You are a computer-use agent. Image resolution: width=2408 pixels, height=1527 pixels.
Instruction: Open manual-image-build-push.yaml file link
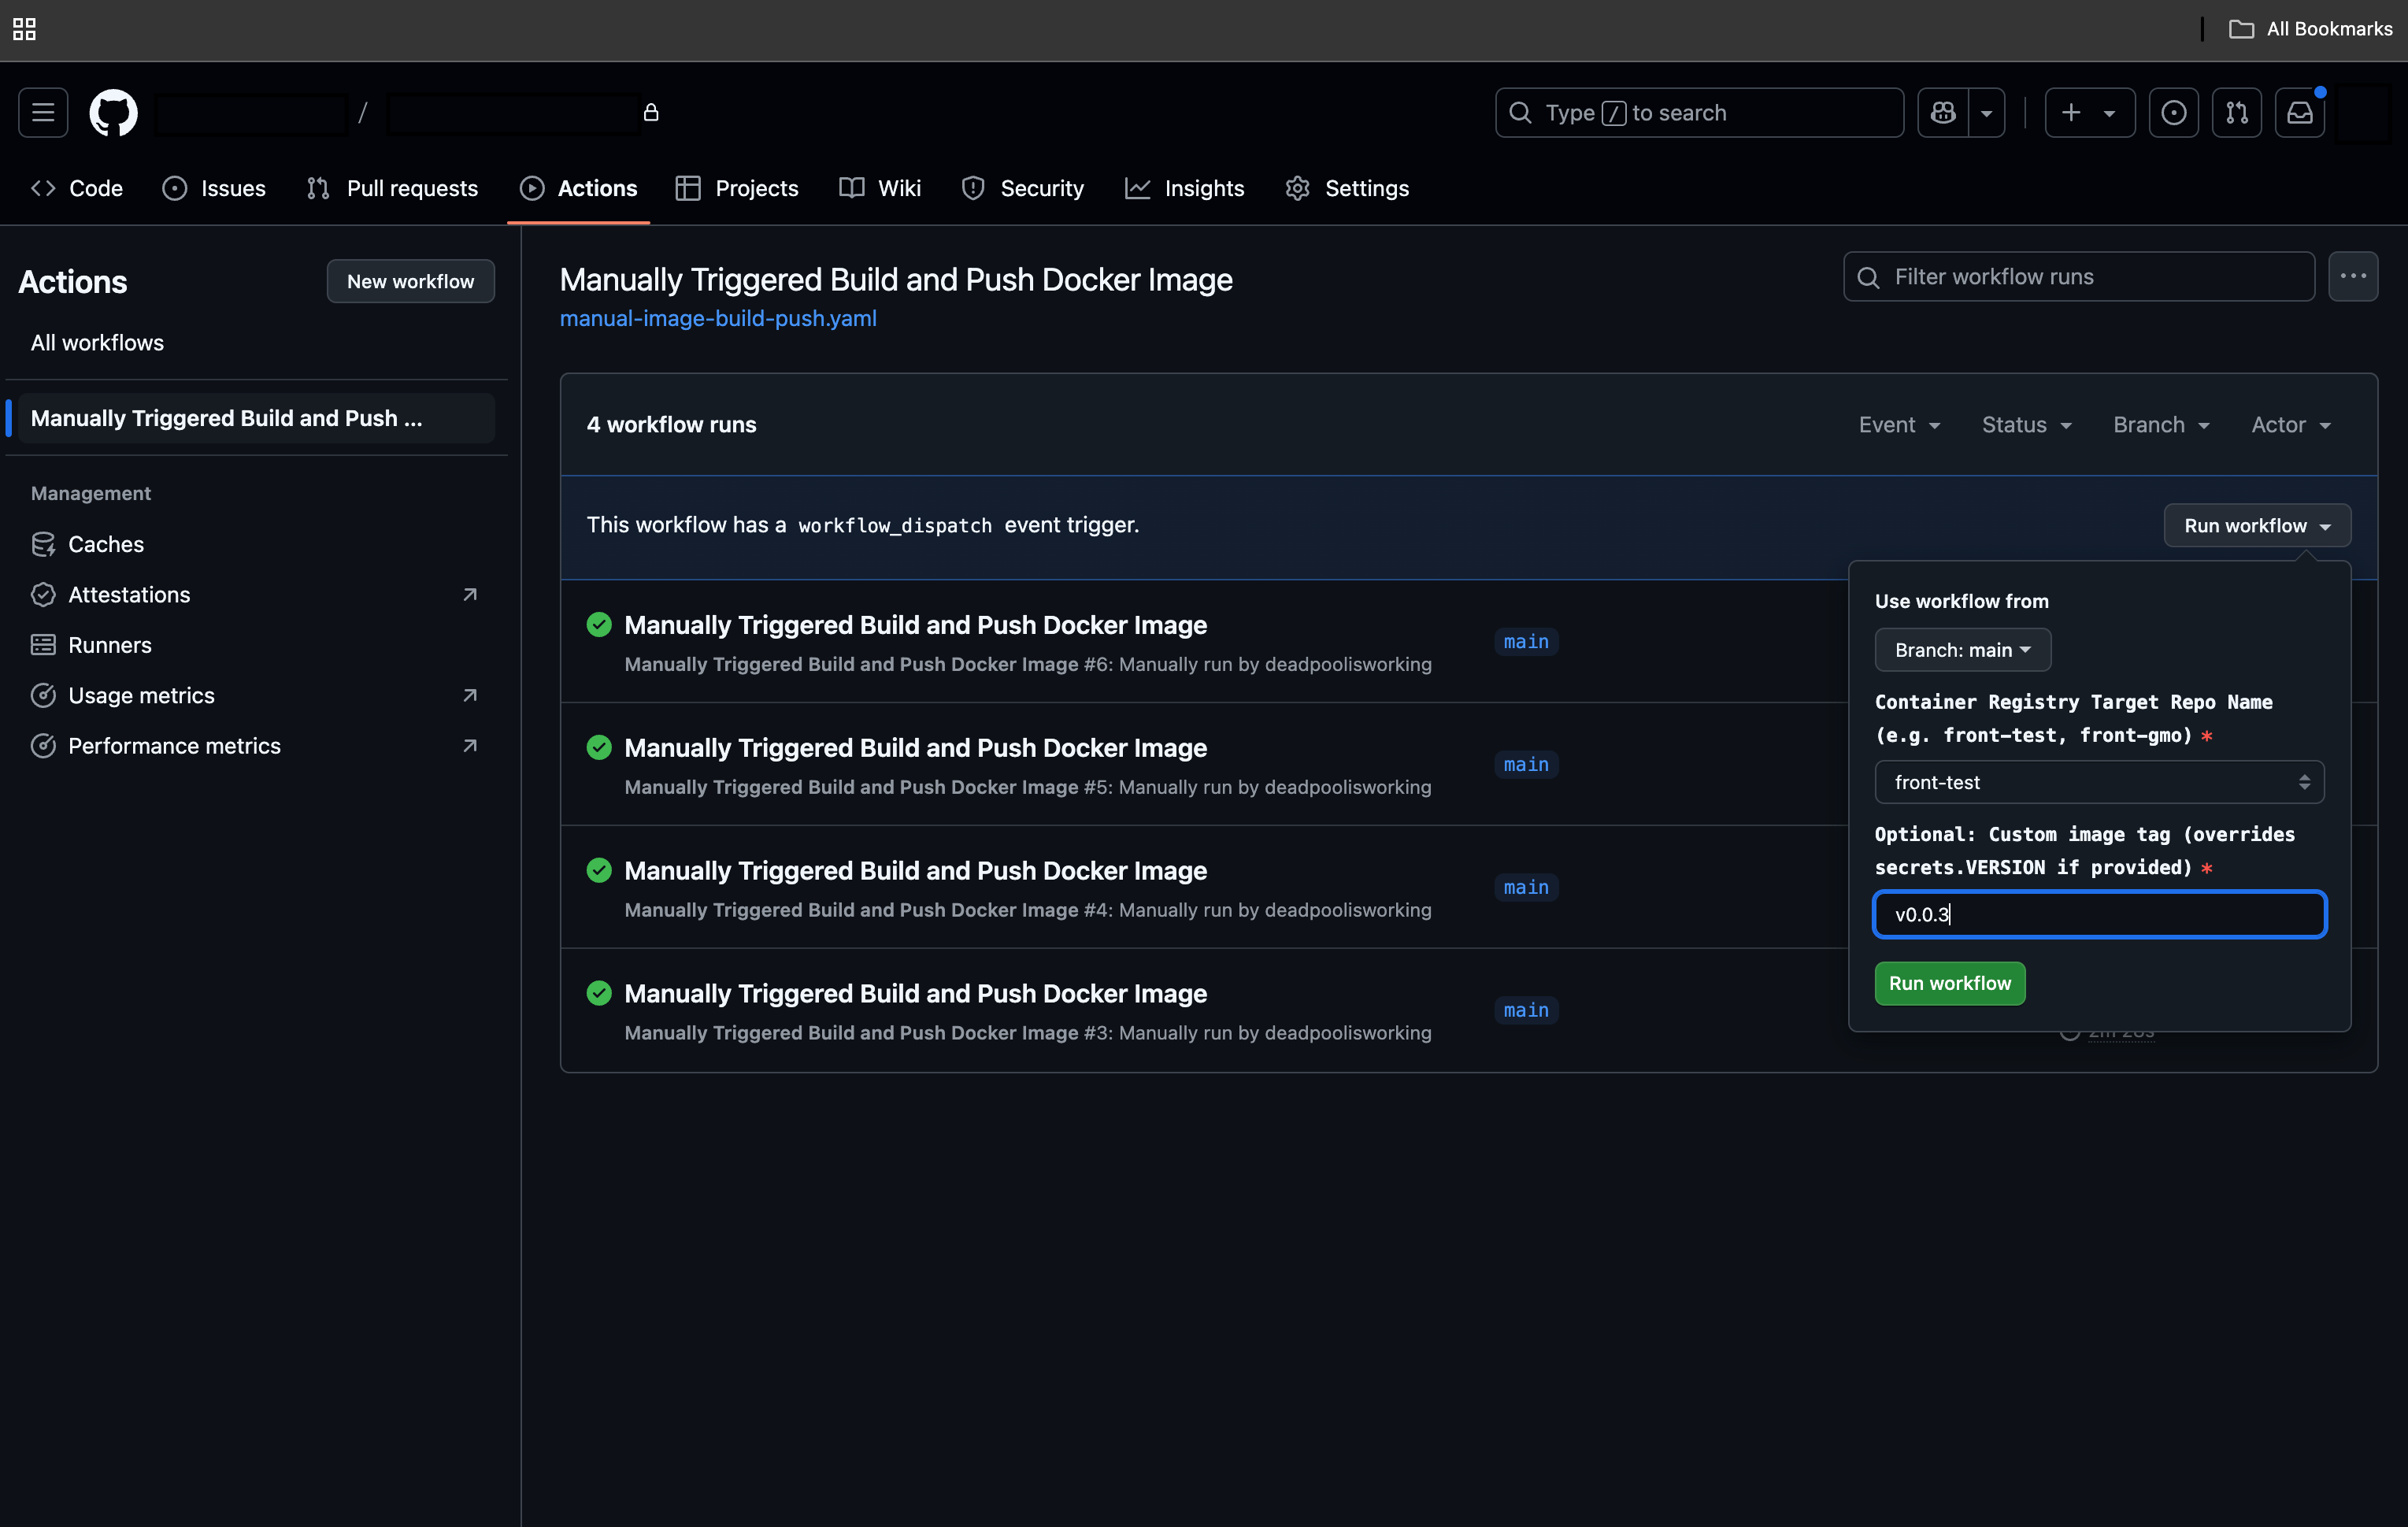coord(718,318)
